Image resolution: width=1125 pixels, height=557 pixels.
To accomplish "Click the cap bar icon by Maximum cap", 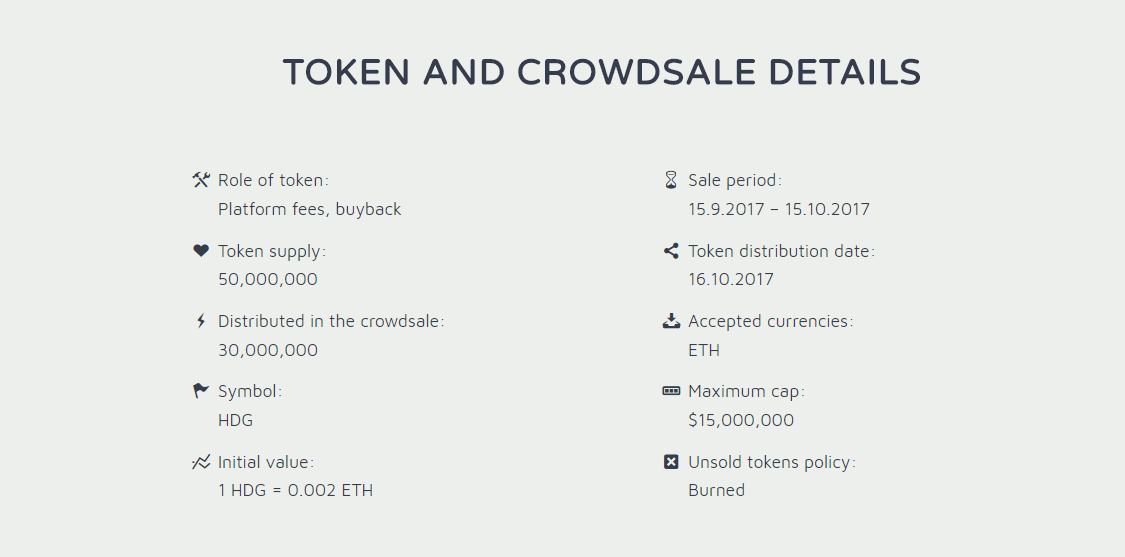I will pyautogui.click(x=671, y=391).
